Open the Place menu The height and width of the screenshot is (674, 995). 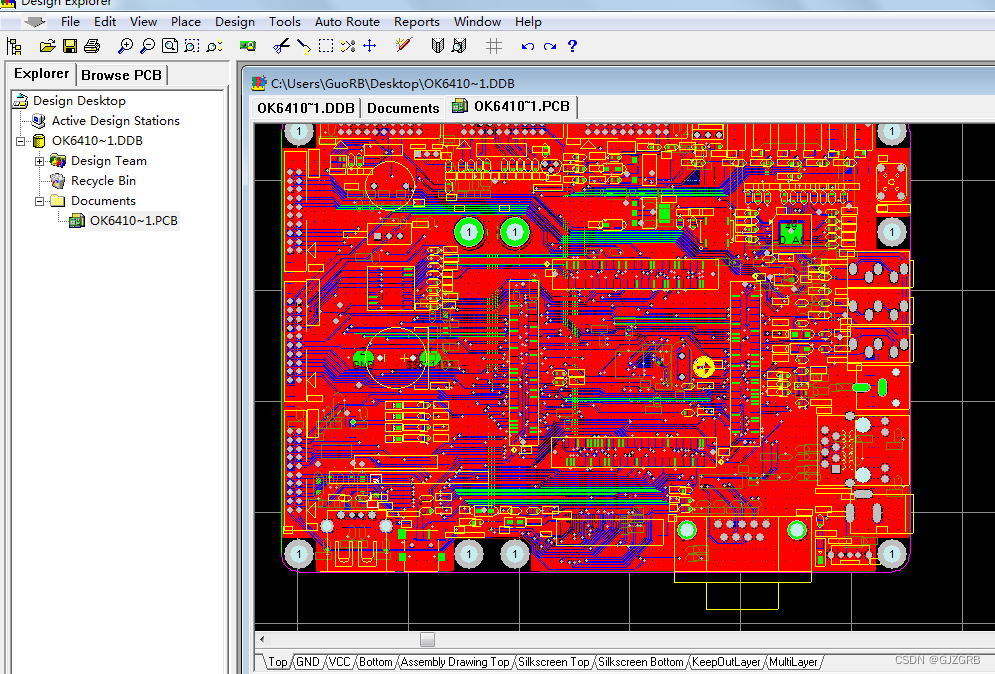pyautogui.click(x=186, y=22)
